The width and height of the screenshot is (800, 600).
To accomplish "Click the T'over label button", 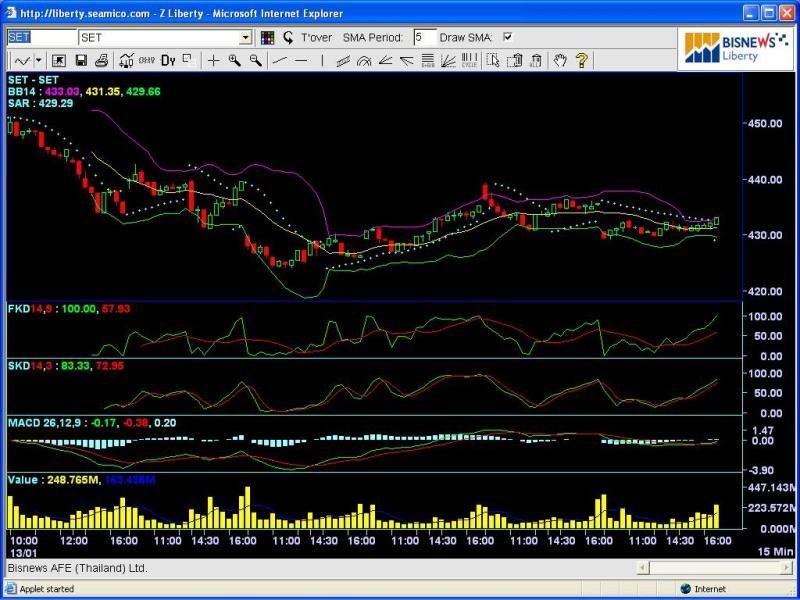I will click(316, 37).
